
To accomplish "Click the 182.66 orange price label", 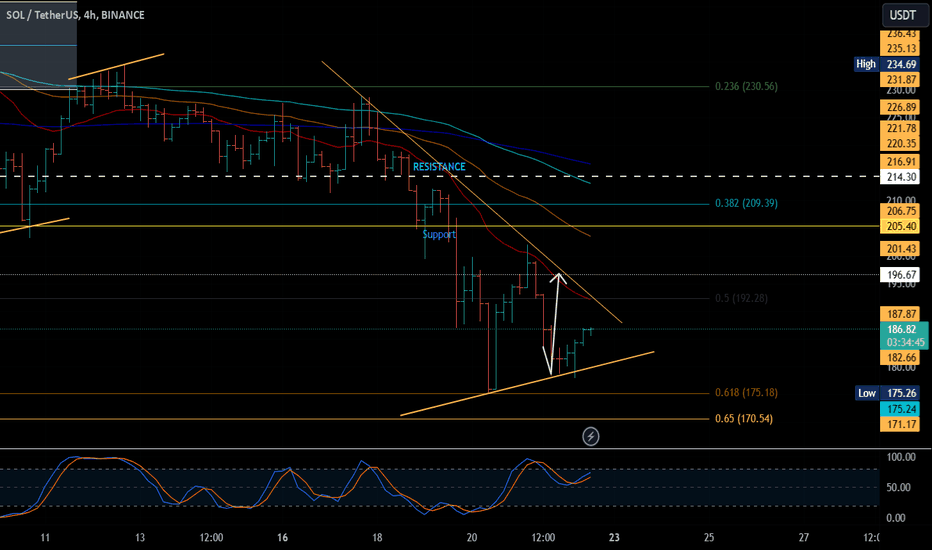I will tap(901, 357).
